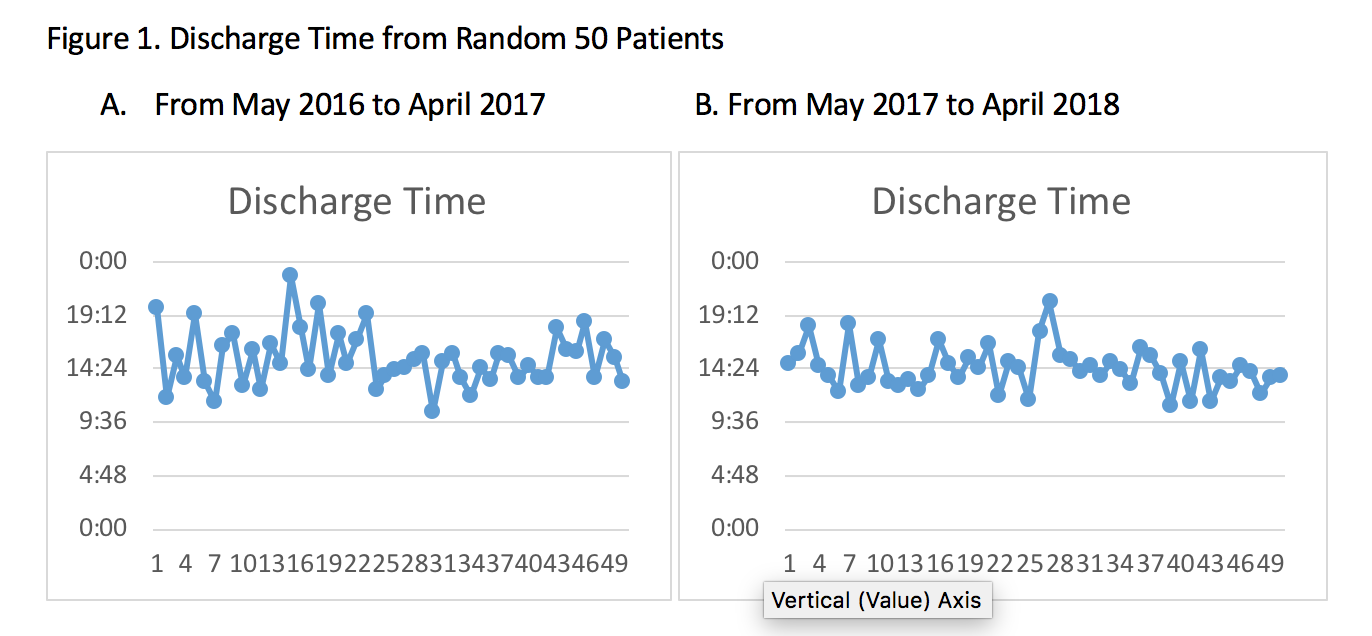Click the "Figure 1. Discharge Time" heading text
The height and width of the screenshot is (636, 1372).
[385, 40]
